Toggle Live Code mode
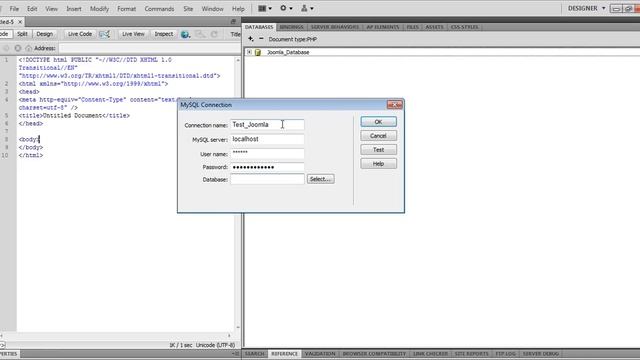The width and height of the screenshot is (640, 360). [x=80, y=34]
